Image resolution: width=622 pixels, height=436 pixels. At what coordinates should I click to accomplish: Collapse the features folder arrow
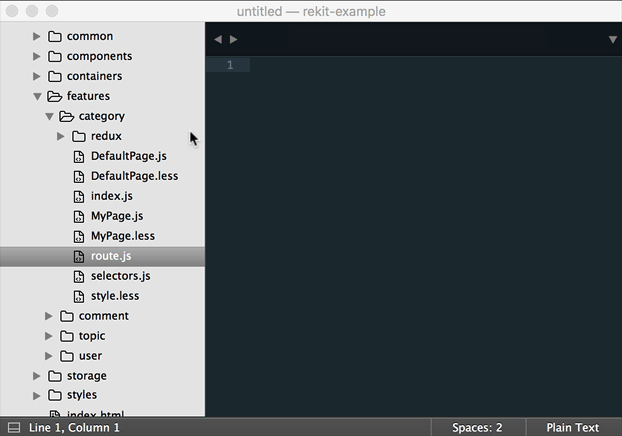point(37,96)
